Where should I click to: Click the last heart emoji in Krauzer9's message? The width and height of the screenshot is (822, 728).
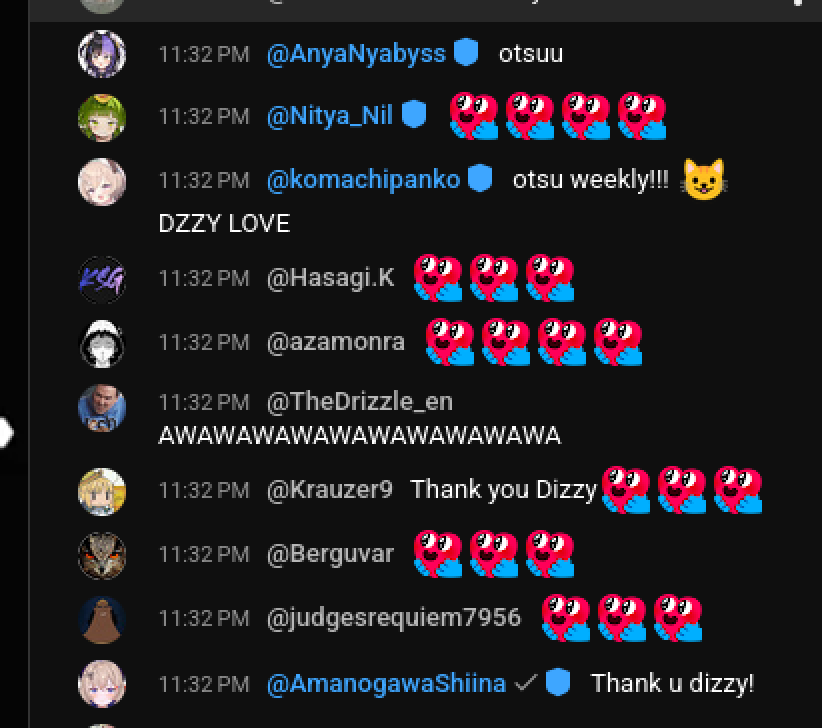(x=738, y=490)
